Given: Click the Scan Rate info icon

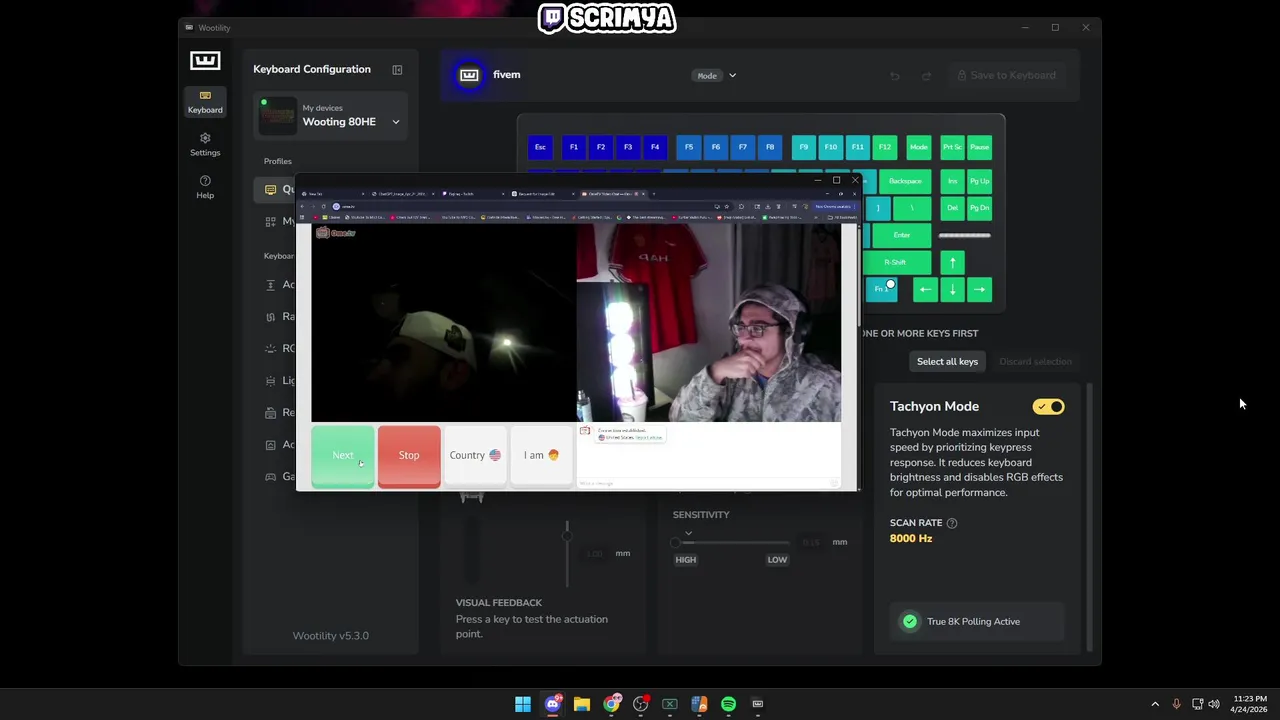Looking at the screenshot, I should pos(952,523).
